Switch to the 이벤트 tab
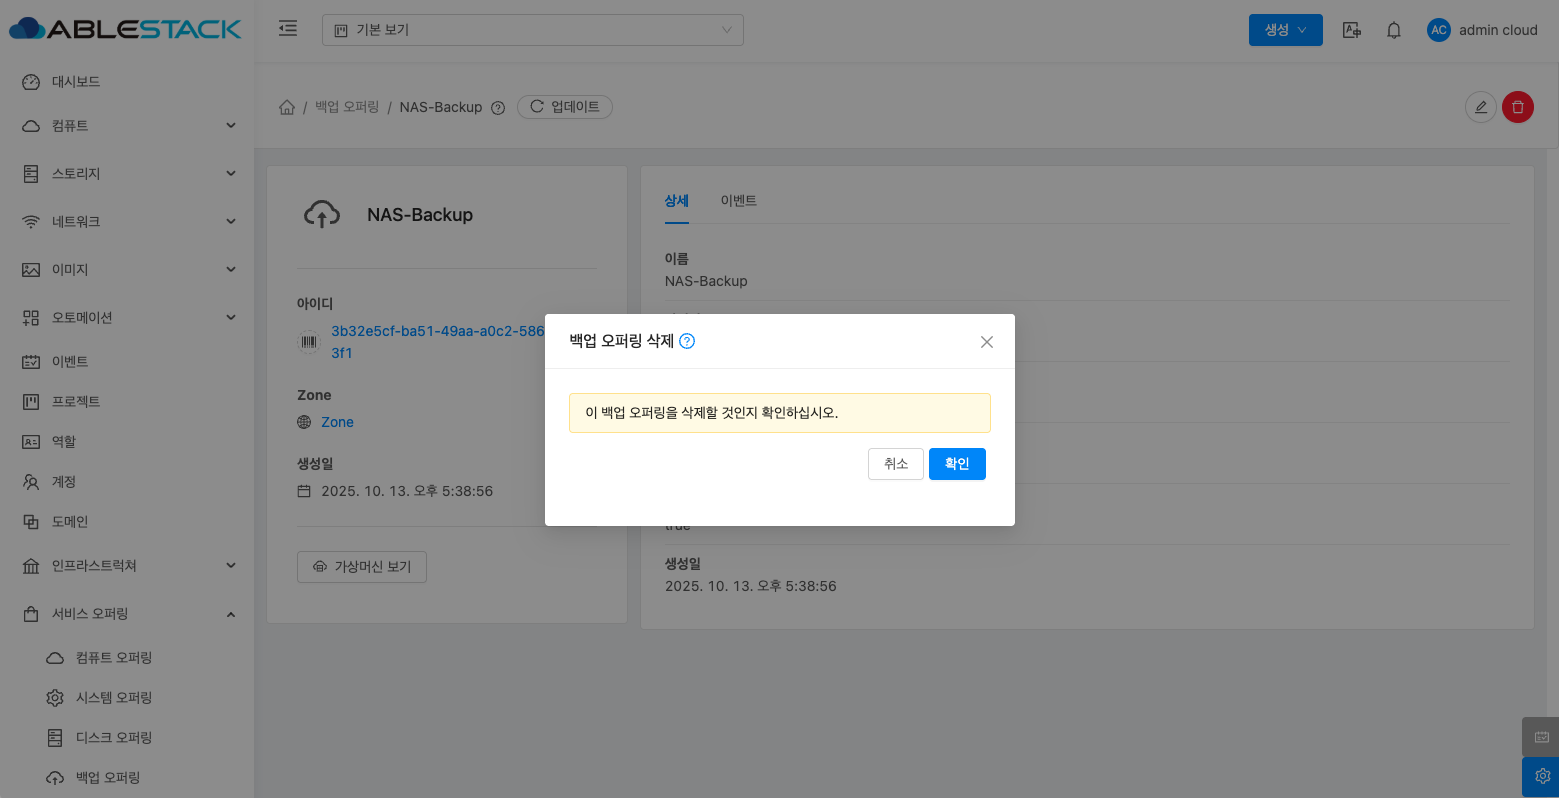Image resolution: width=1559 pixels, height=798 pixels. [738, 201]
